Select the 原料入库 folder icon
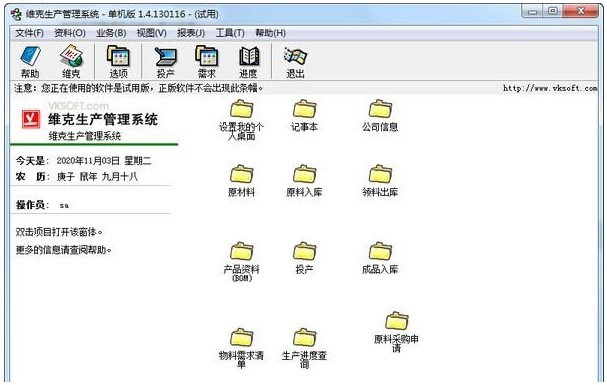 tap(304, 174)
